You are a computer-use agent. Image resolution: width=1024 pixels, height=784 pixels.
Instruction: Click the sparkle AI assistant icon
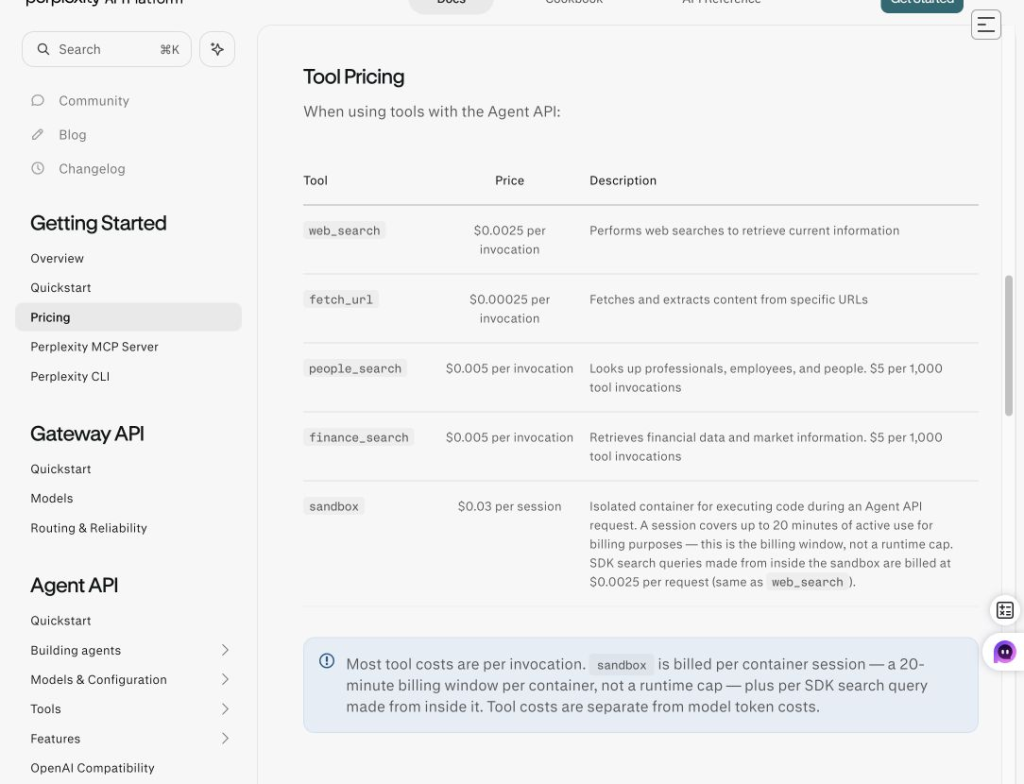pos(217,49)
